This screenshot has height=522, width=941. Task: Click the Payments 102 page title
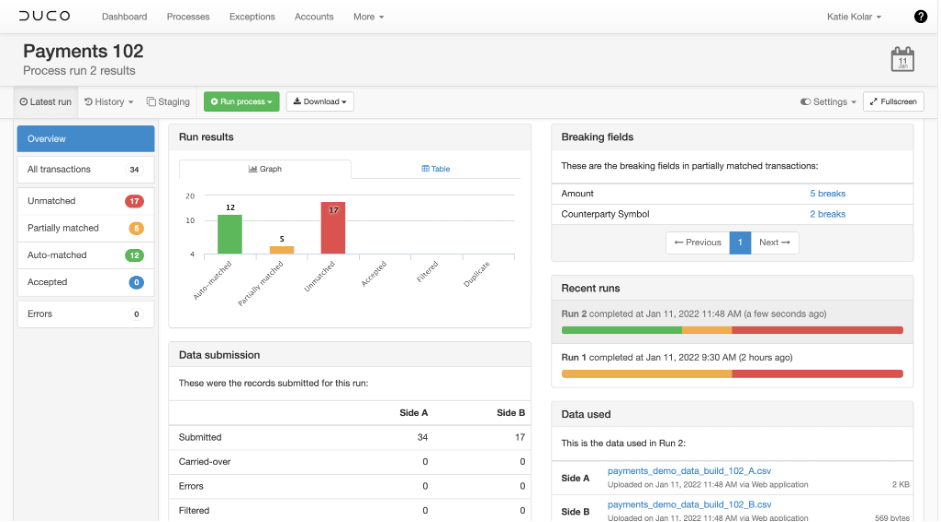coord(83,51)
